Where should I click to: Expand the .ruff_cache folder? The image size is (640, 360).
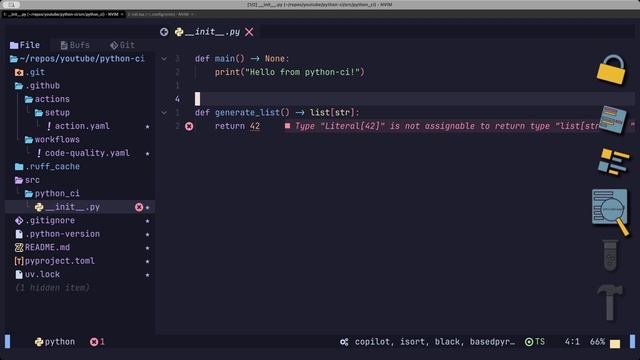click(47, 167)
